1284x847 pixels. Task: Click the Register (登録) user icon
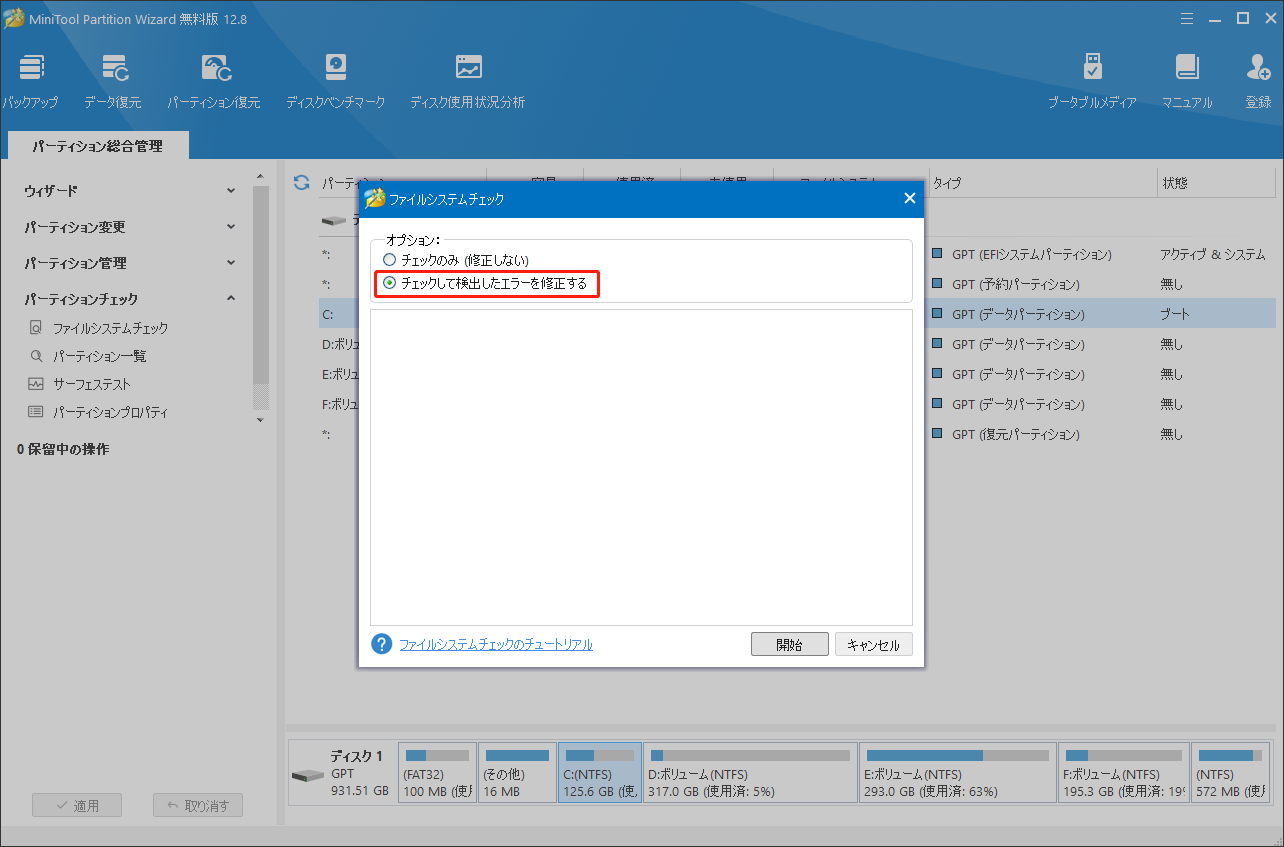pos(1258,68)
